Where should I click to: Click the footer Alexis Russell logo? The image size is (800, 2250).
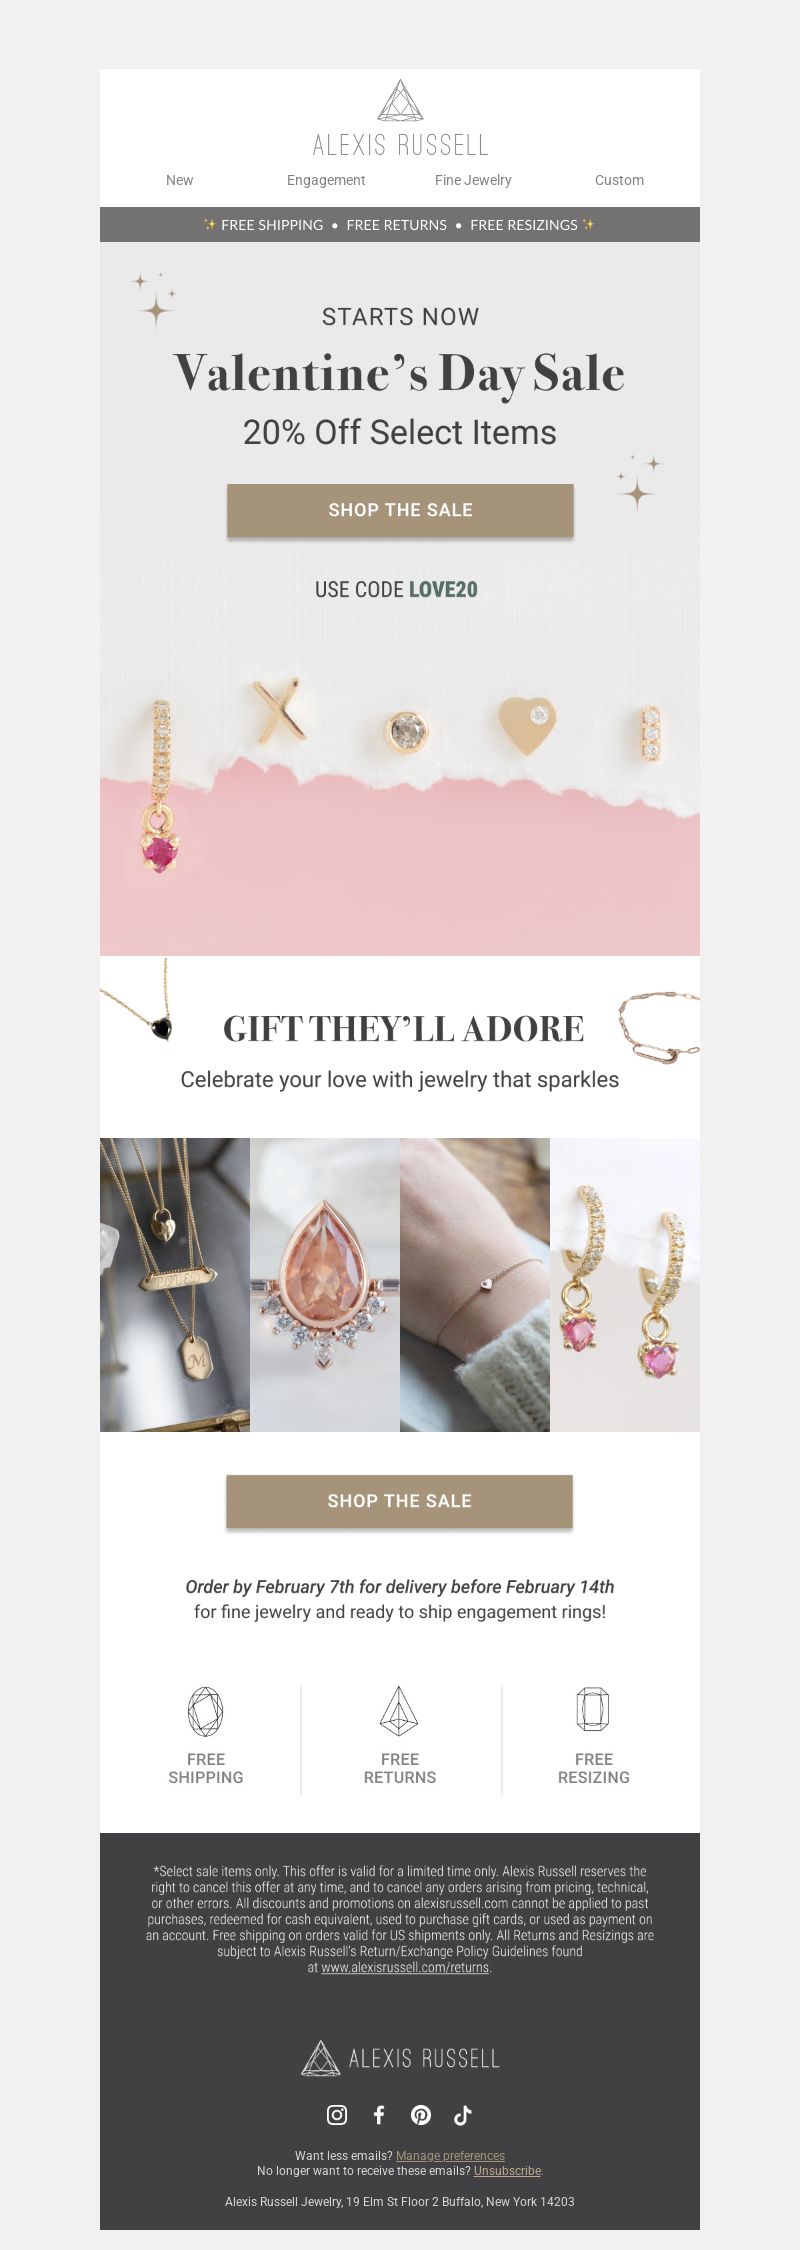point(400,2058)
